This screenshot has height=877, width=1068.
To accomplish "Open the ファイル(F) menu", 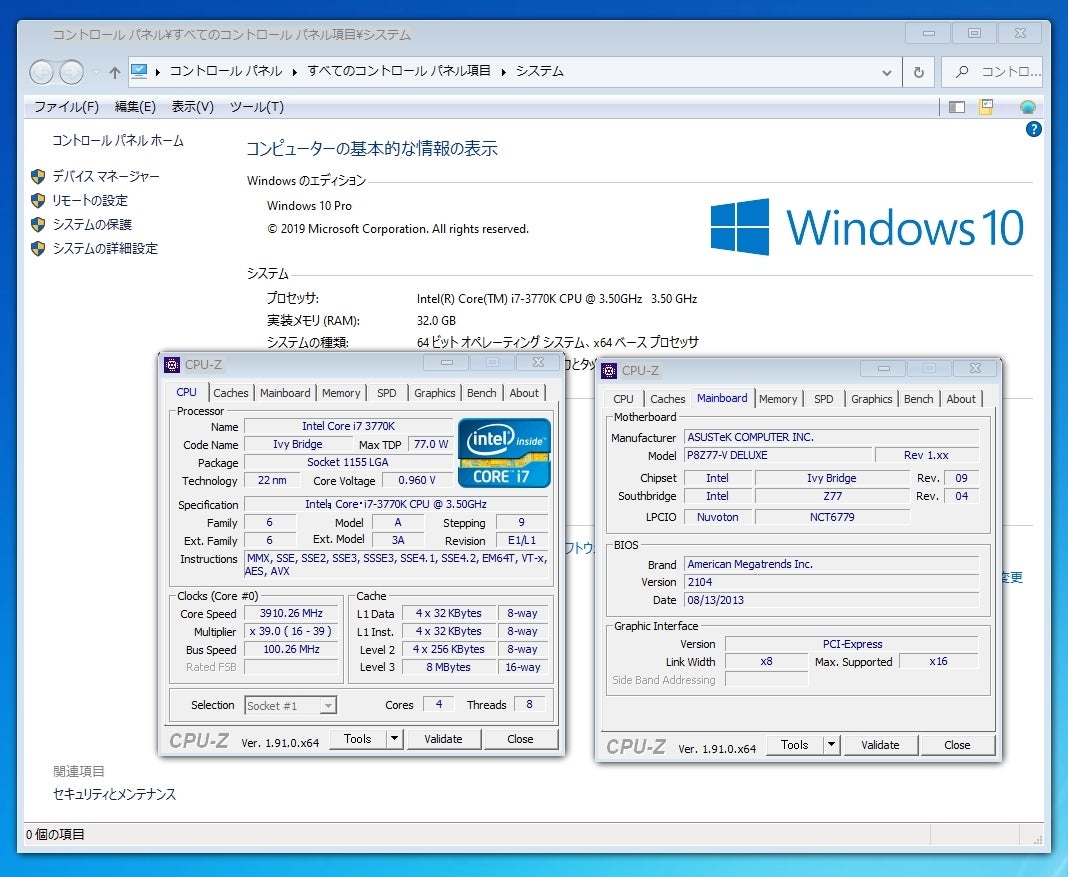I will 66,107.
